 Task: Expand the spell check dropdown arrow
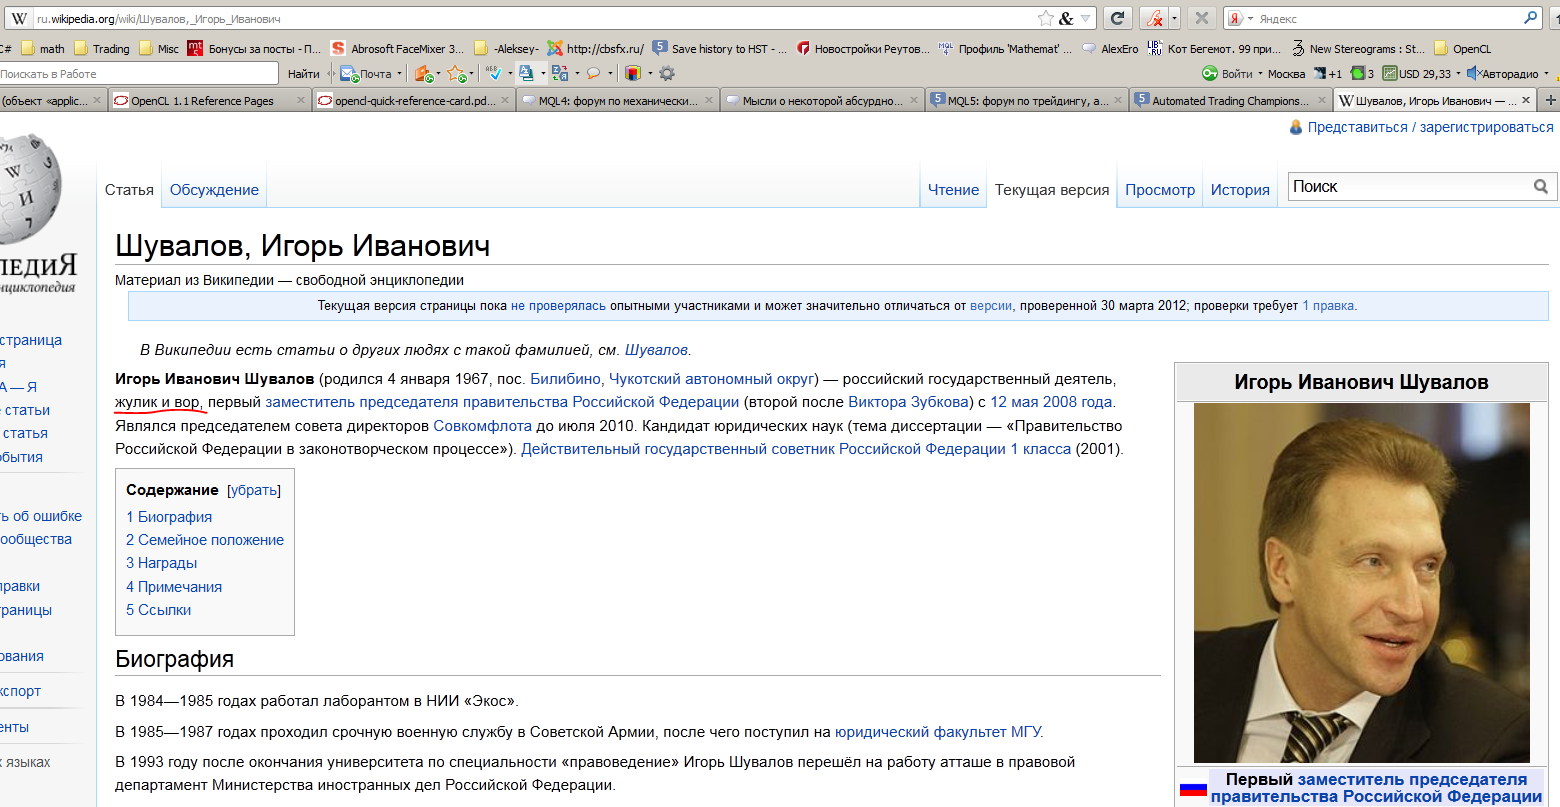(x=509, y=73)
